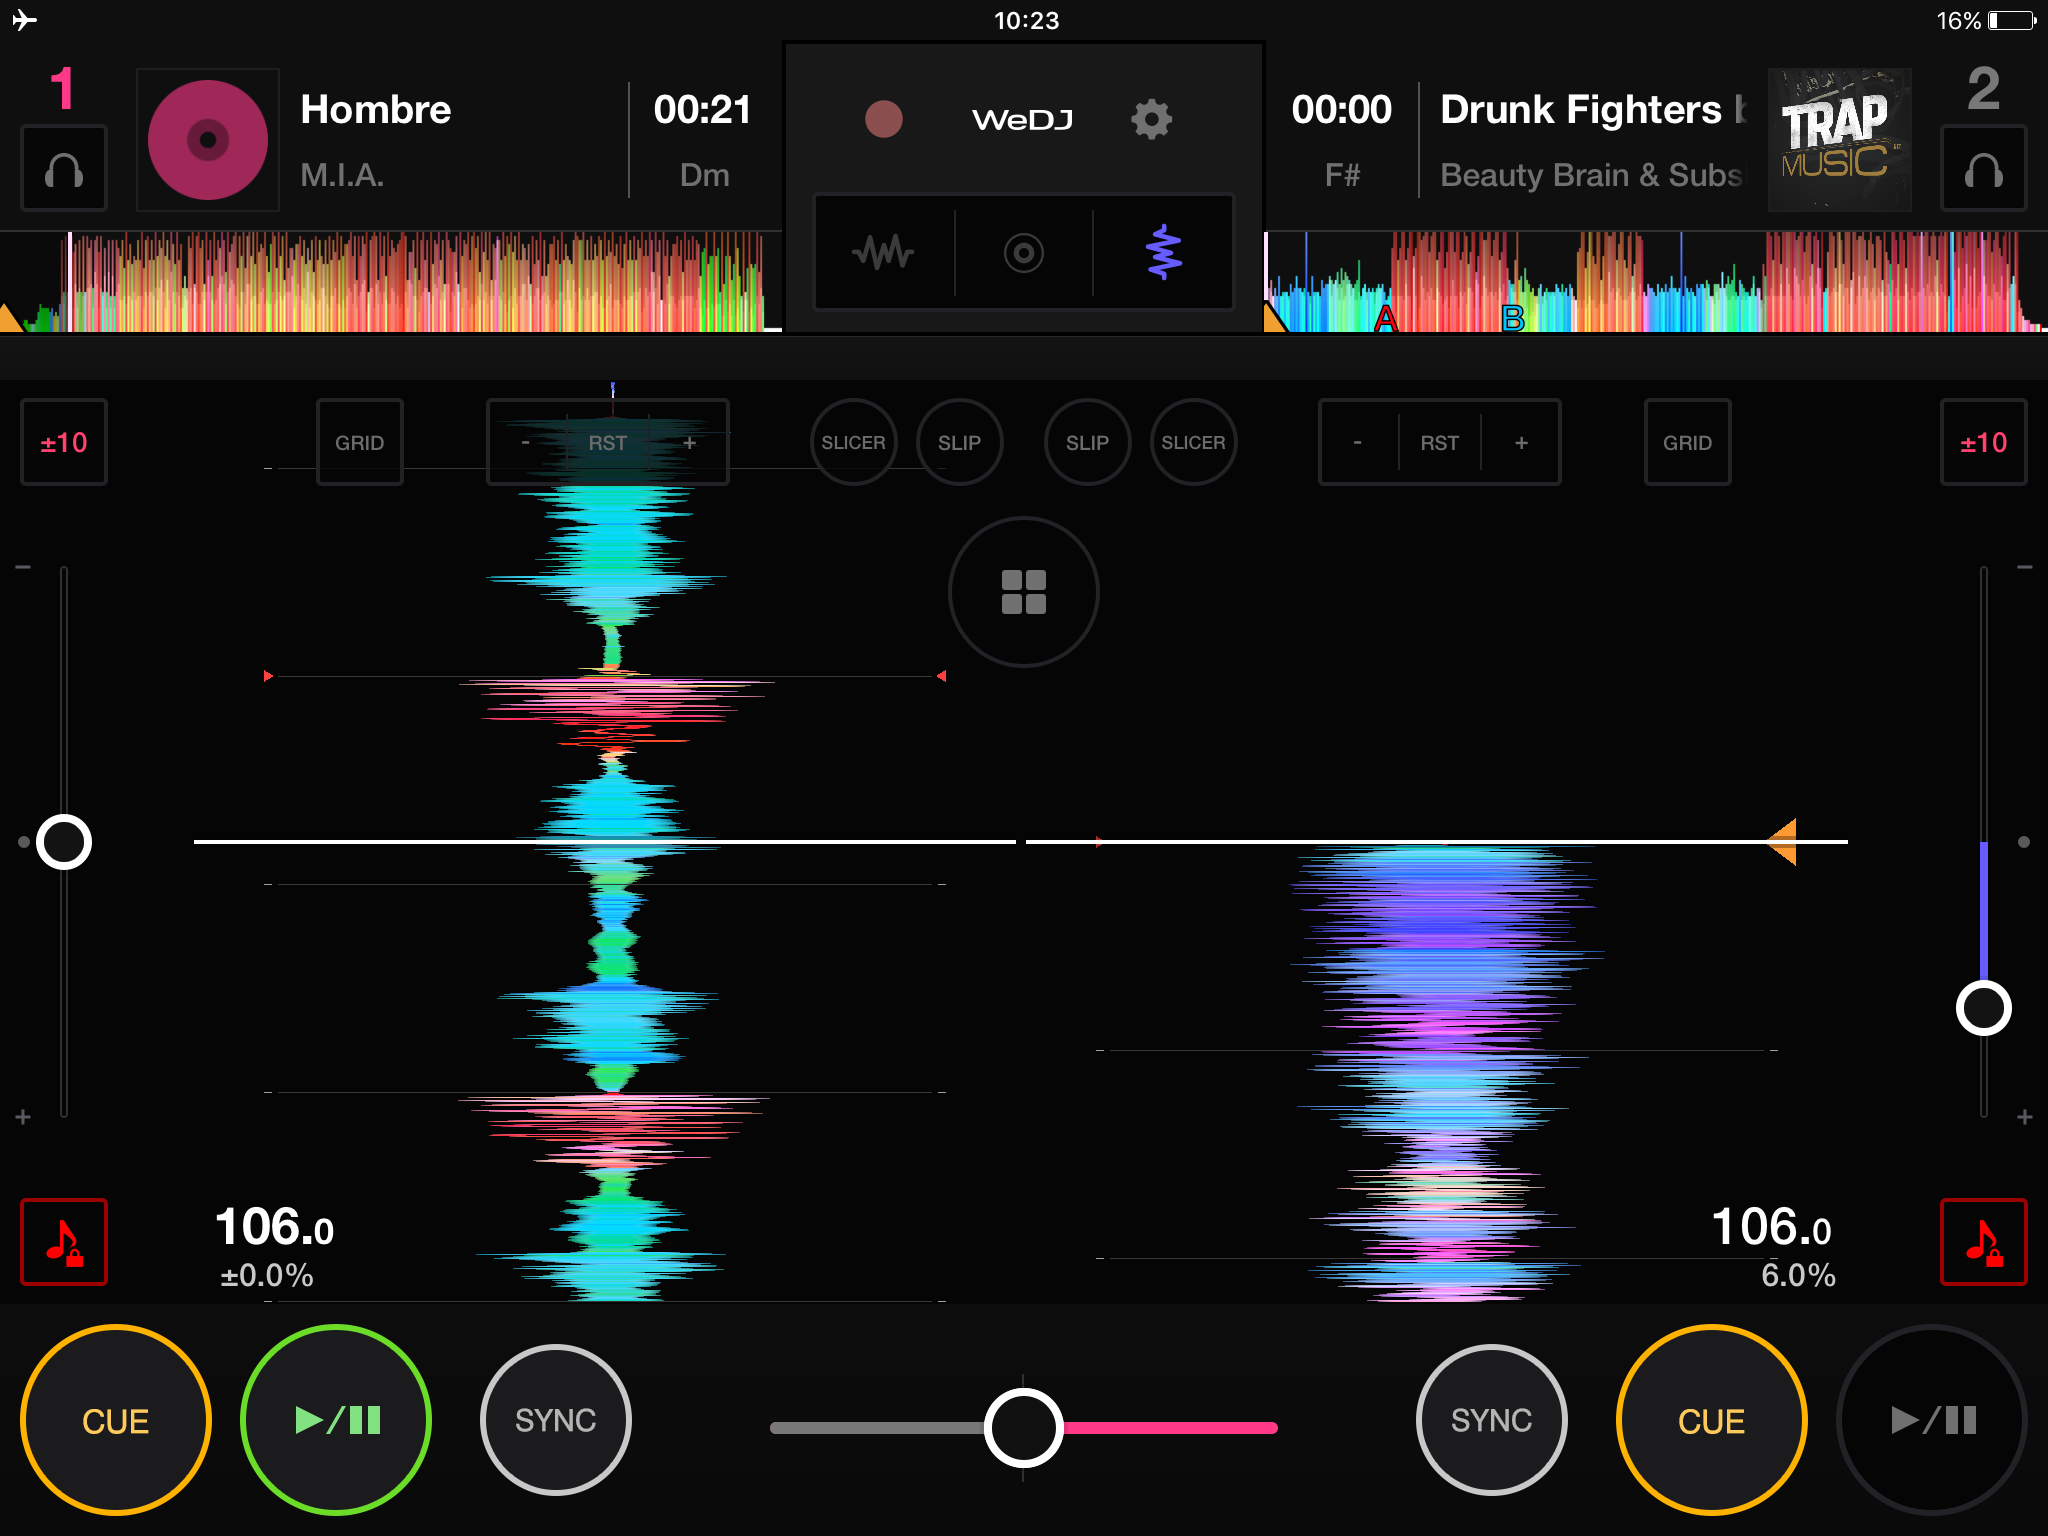Decrease deck 2 pitch bend minus

point(1358,442)
